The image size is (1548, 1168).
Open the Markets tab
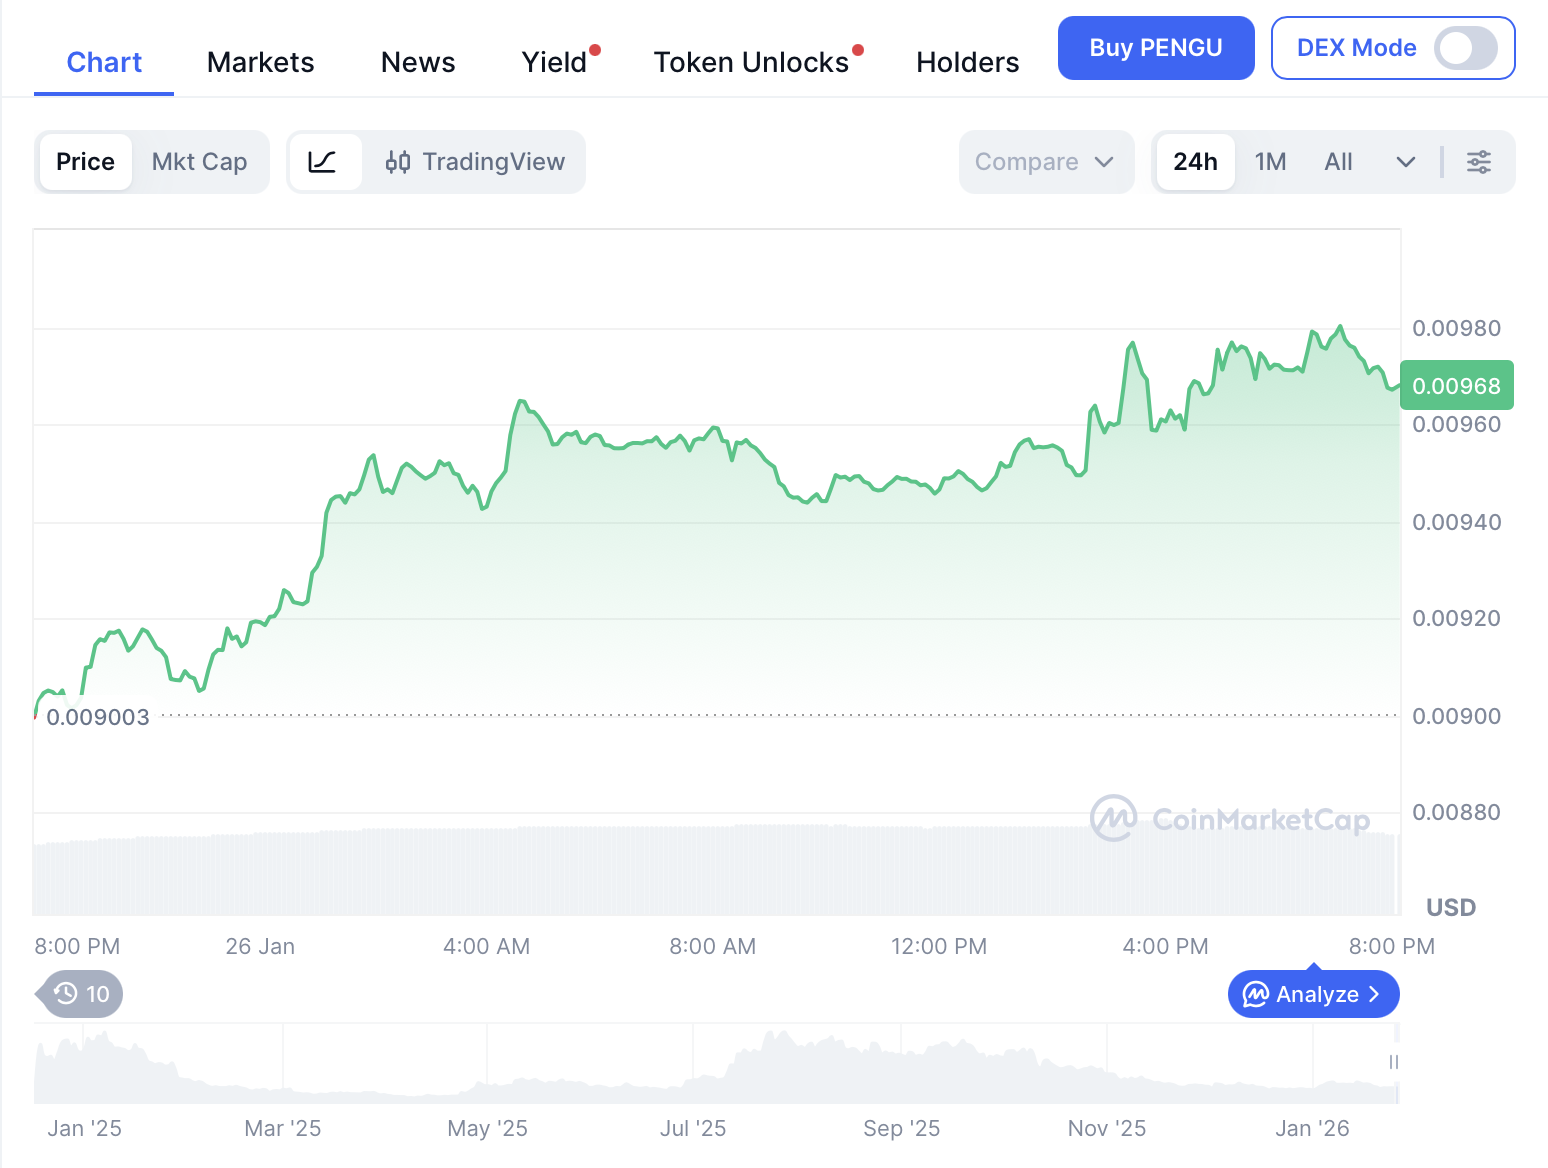point(260,62)
